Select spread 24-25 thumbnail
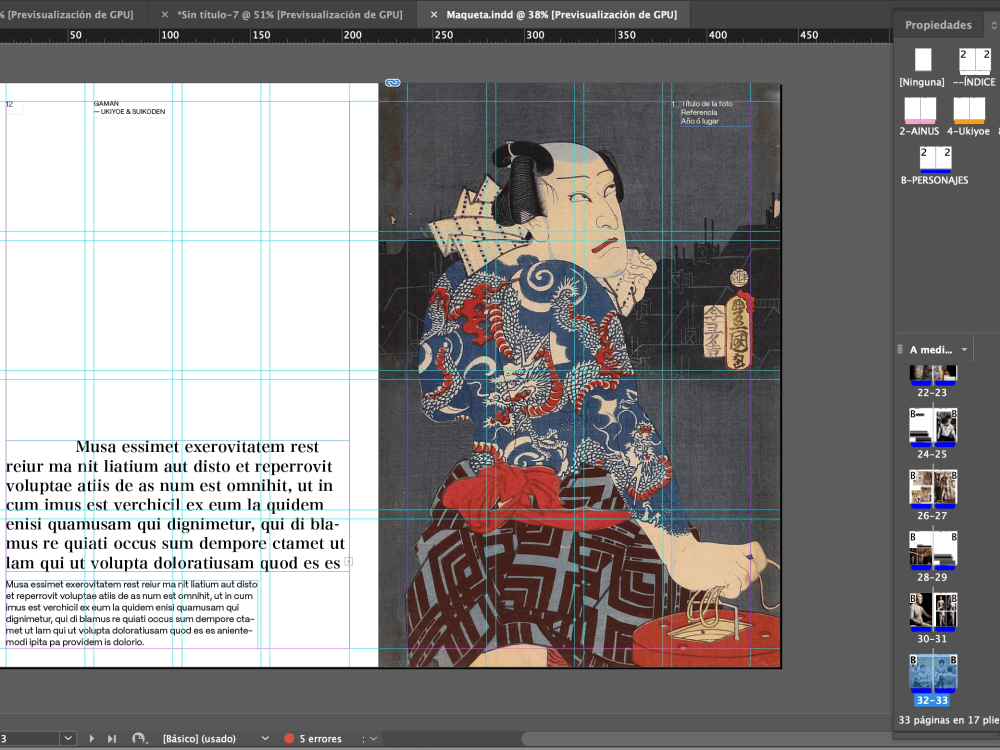This screenshot has width=1000, height=750. pos(932,427)
